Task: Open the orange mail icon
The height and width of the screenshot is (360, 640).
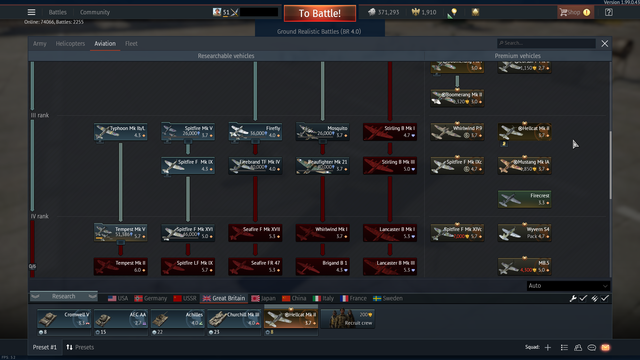Action: 605,347
